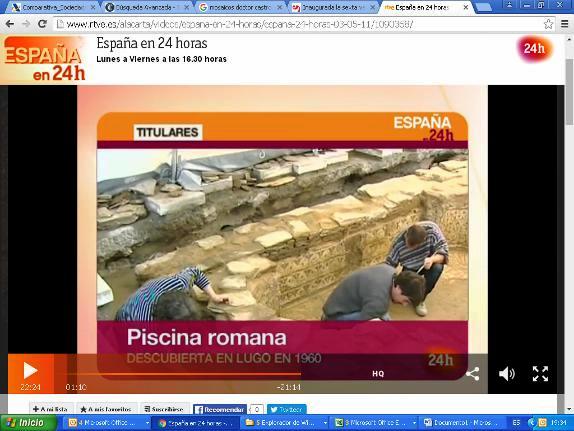
Task: Open the Windows Inicio start menu
Action: tap(29, 423)
